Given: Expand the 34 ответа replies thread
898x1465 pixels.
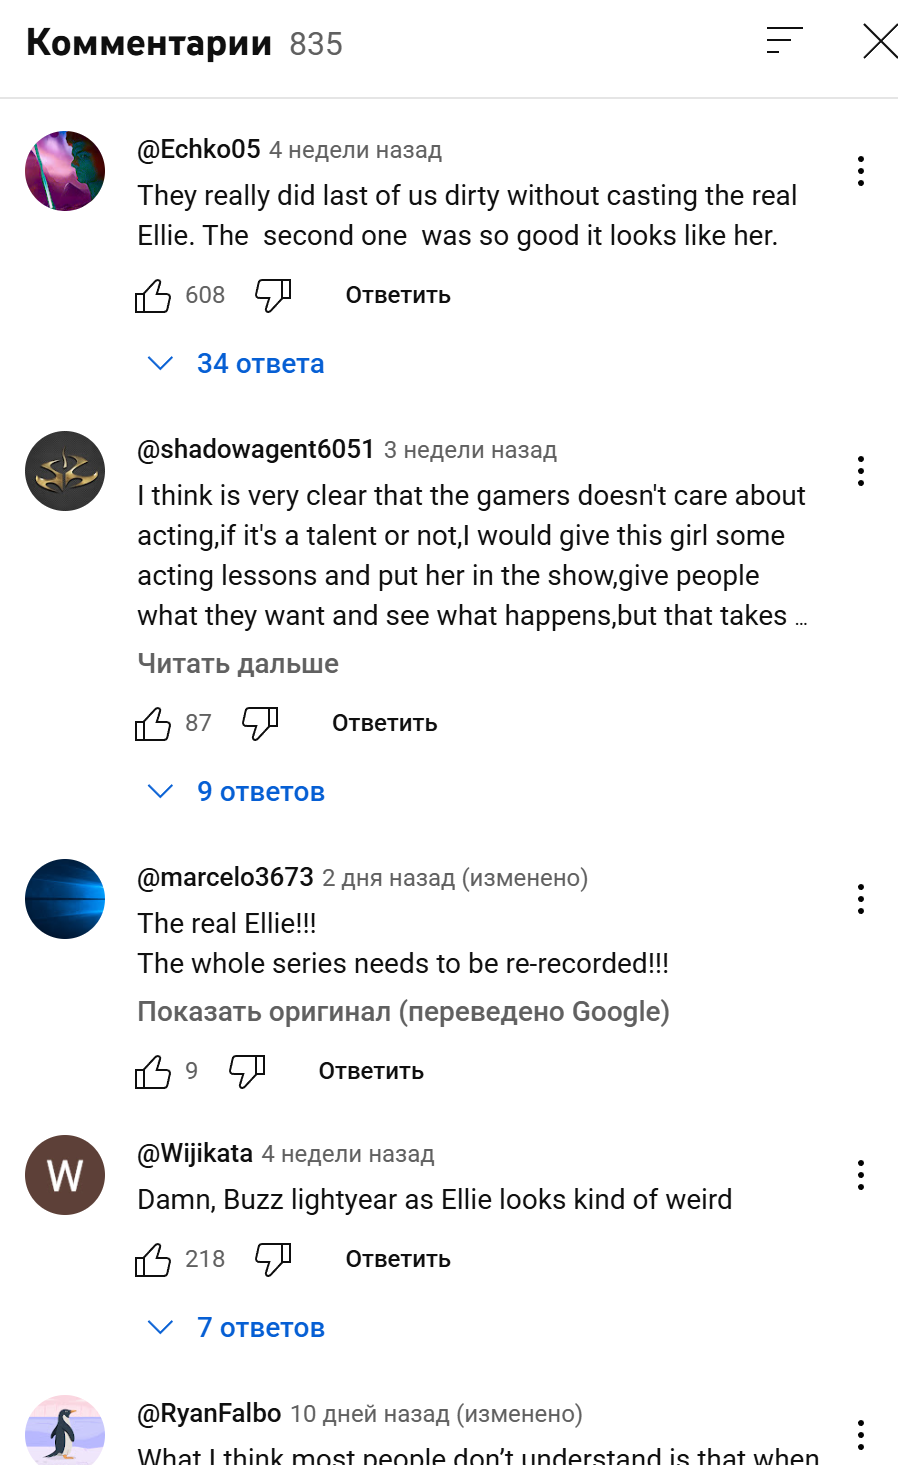Looking at the screenshot, I should coord(236,363).
